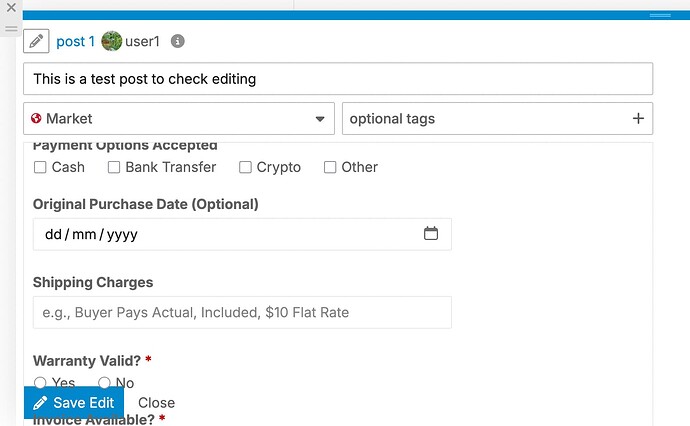The image size is (690, 426).
Task: Click the pencil edit icon beside post 1
Action: tap(36, 41)
